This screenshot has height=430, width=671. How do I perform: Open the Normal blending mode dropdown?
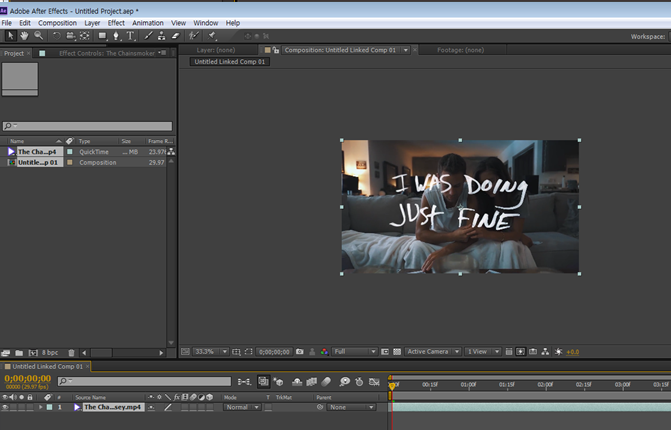242,407
